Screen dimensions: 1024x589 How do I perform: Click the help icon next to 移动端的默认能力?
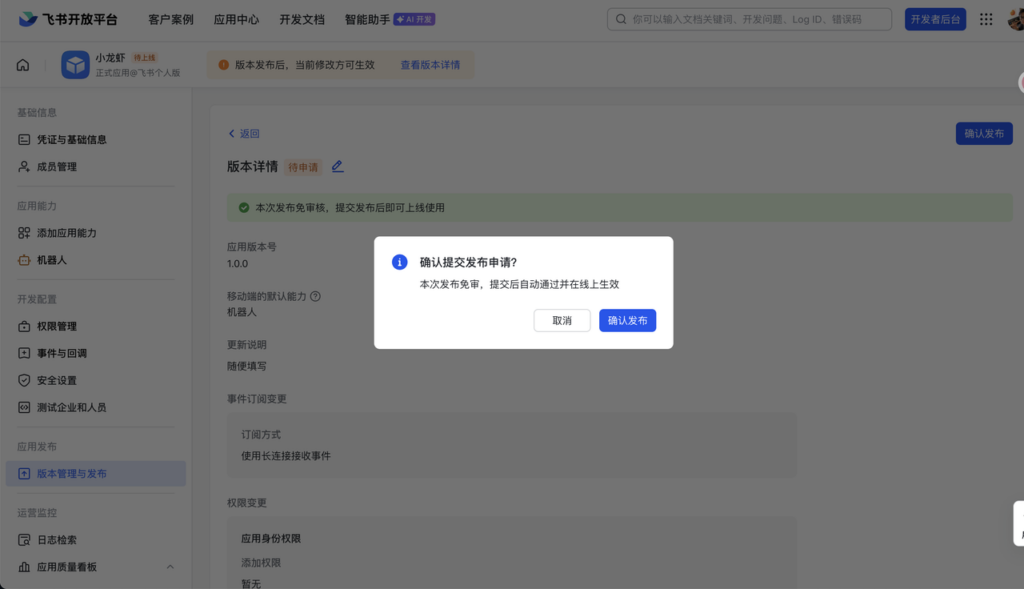click(315, 296)
